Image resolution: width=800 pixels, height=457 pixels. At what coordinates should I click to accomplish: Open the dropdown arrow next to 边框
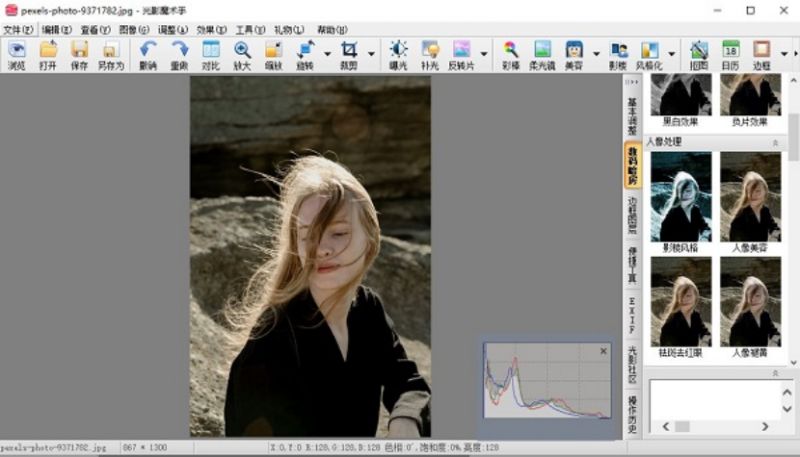783,54
